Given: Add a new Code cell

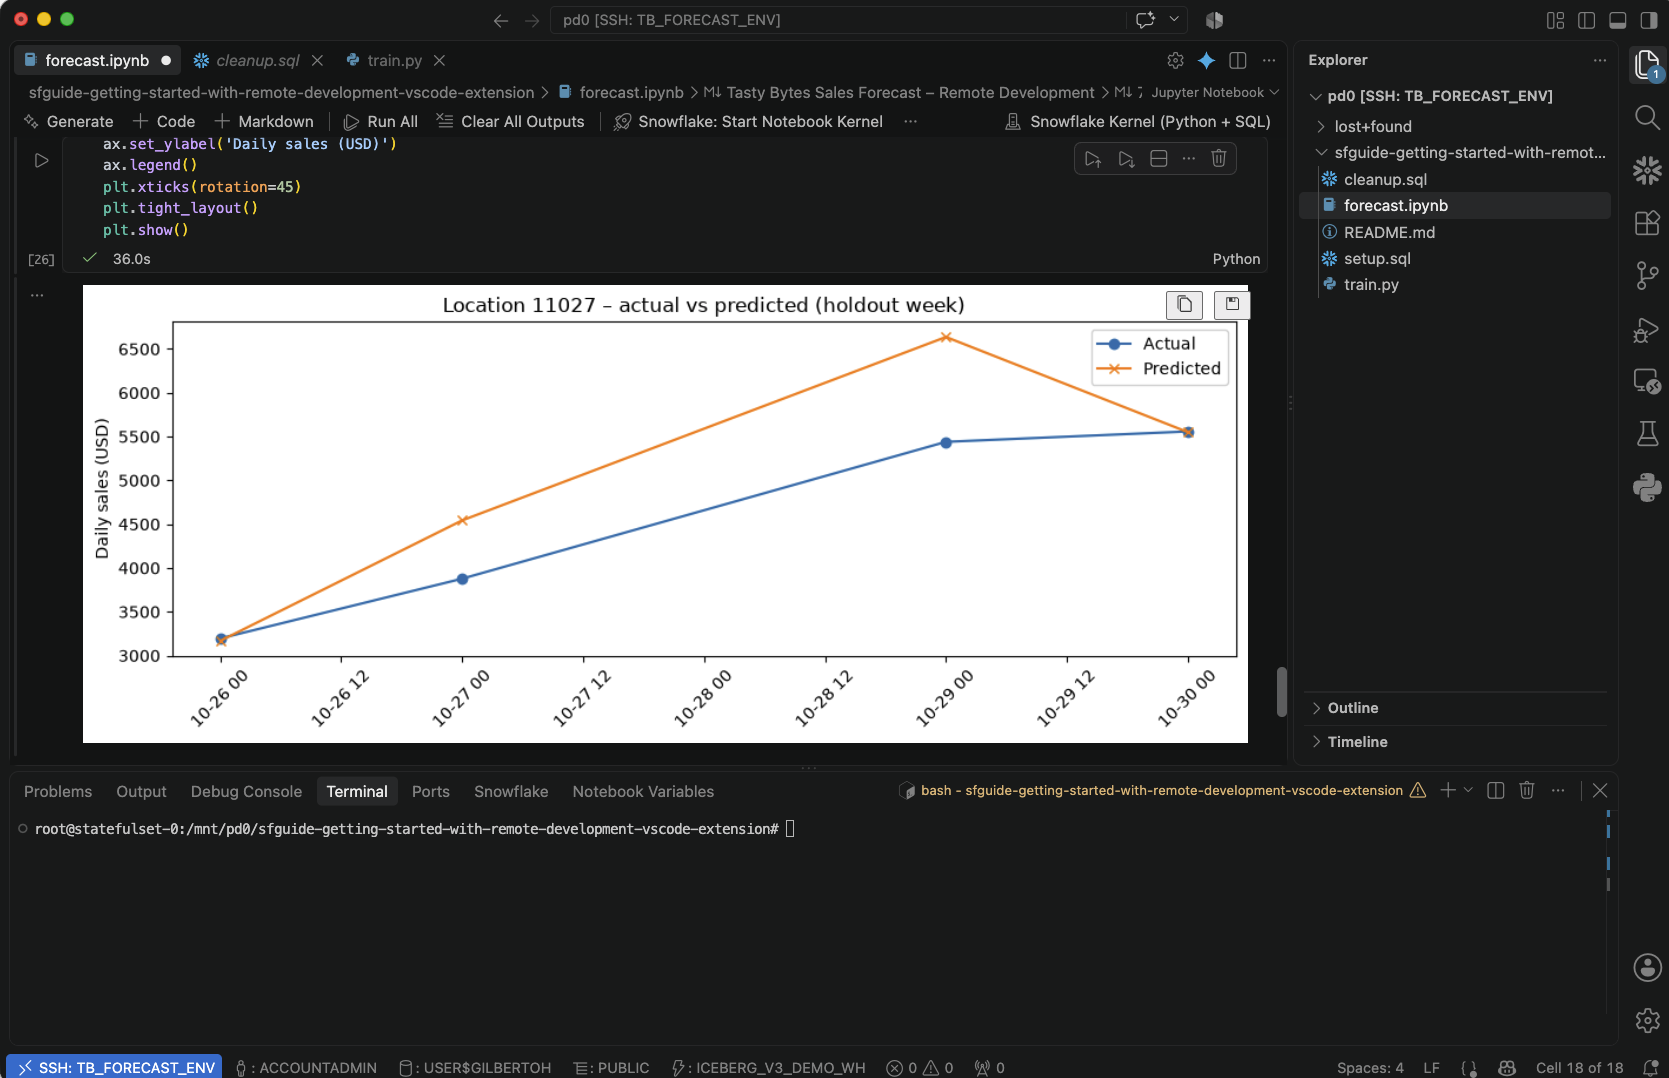Looking at the screenshot, I should click(x=164, y=121).
